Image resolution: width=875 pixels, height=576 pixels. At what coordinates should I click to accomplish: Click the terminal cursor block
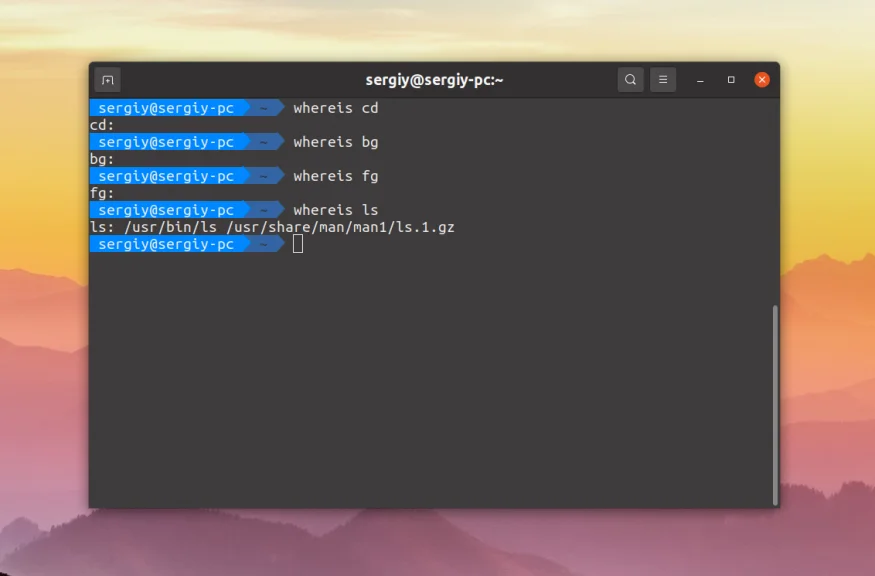click(297, 244)
